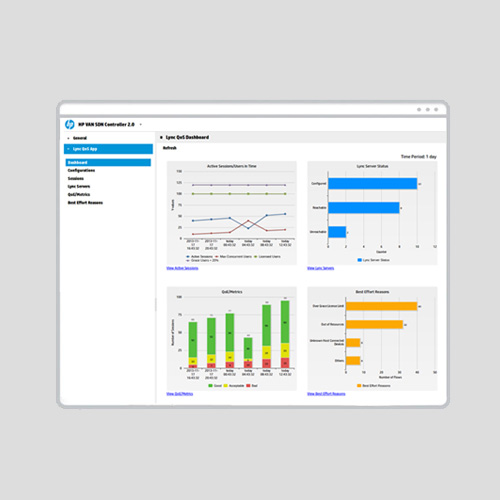Open Best Effort Reasons in the sidebar
Screen dimensions: 500x500
85,202
